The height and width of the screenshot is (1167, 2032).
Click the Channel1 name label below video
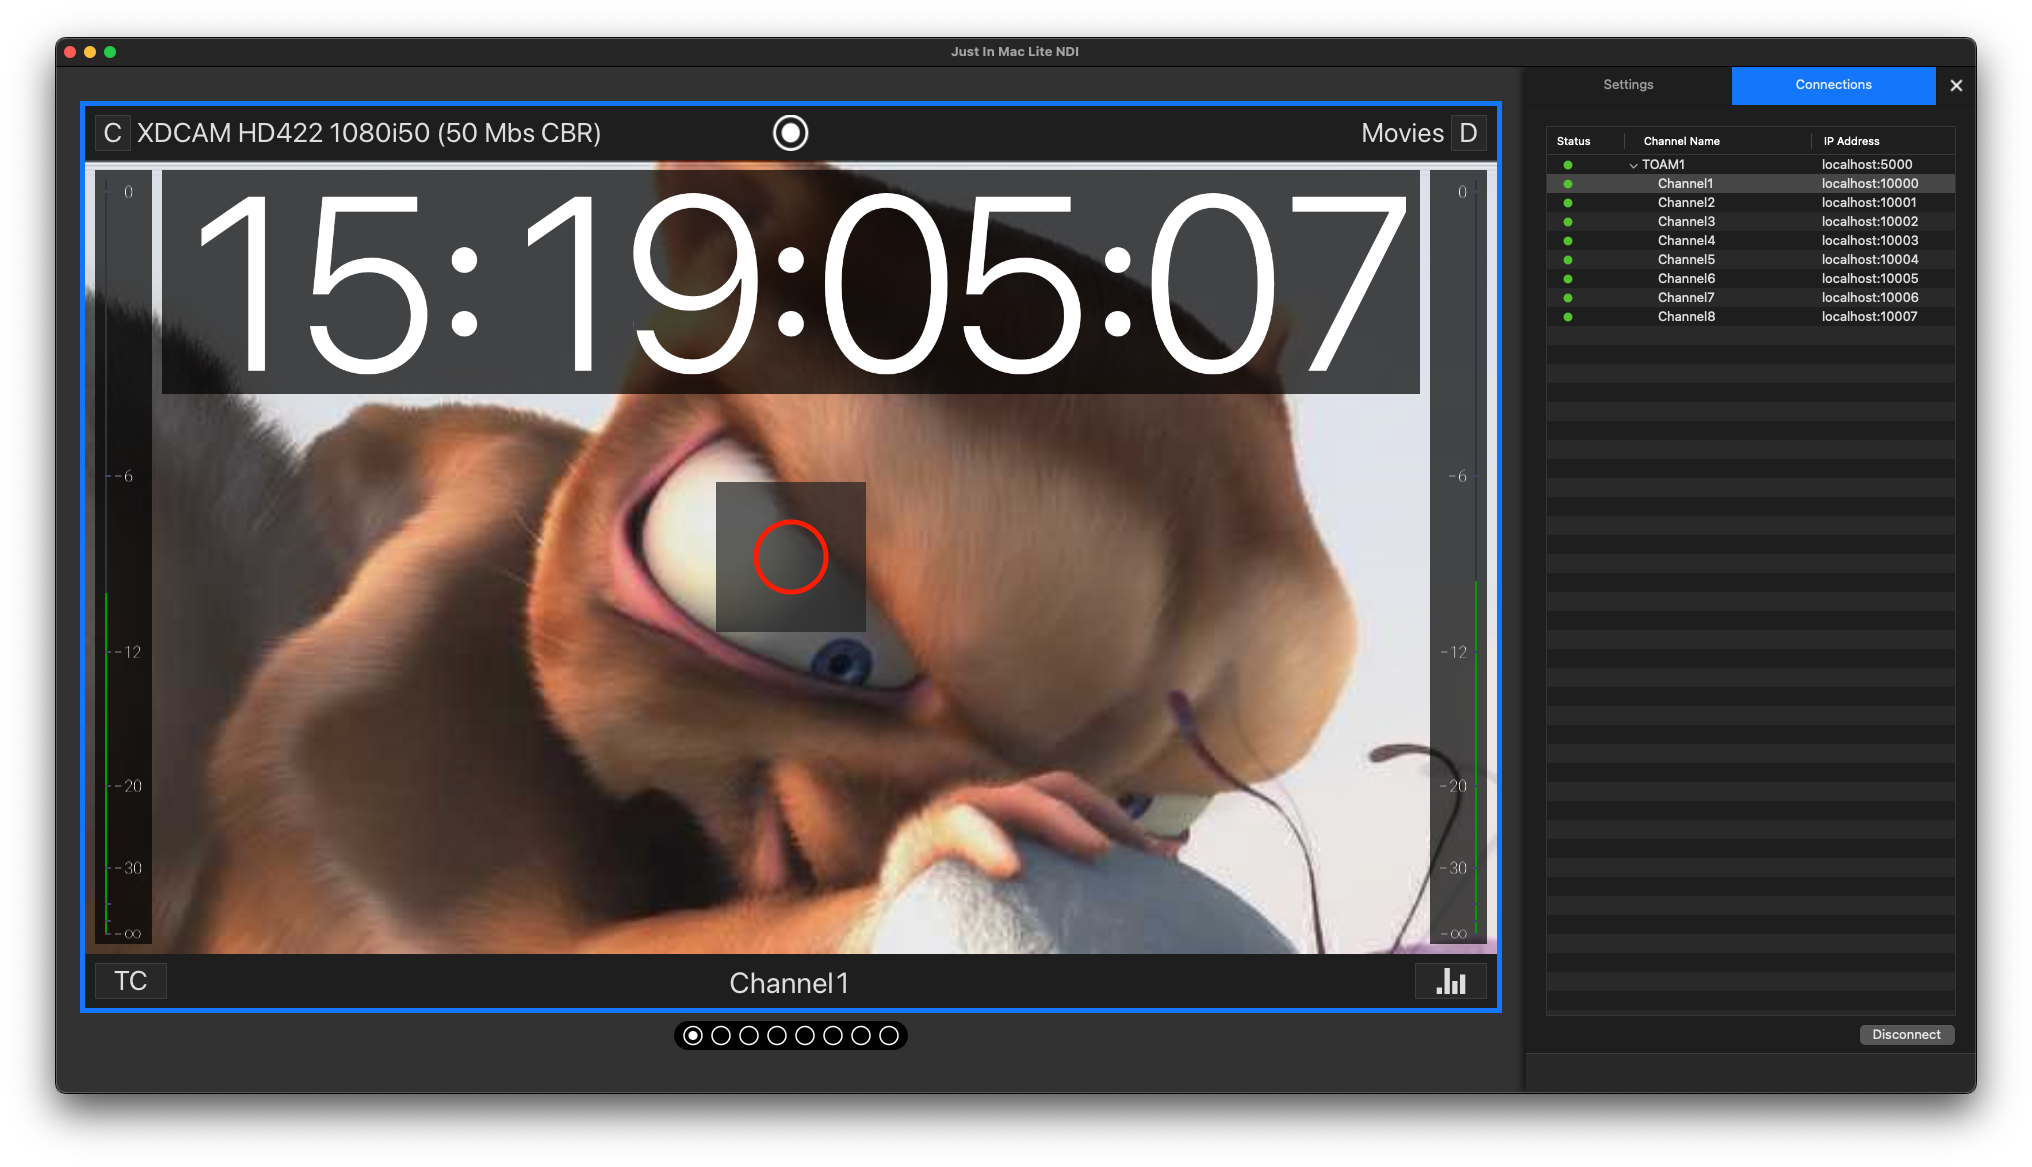coord(789,983)
